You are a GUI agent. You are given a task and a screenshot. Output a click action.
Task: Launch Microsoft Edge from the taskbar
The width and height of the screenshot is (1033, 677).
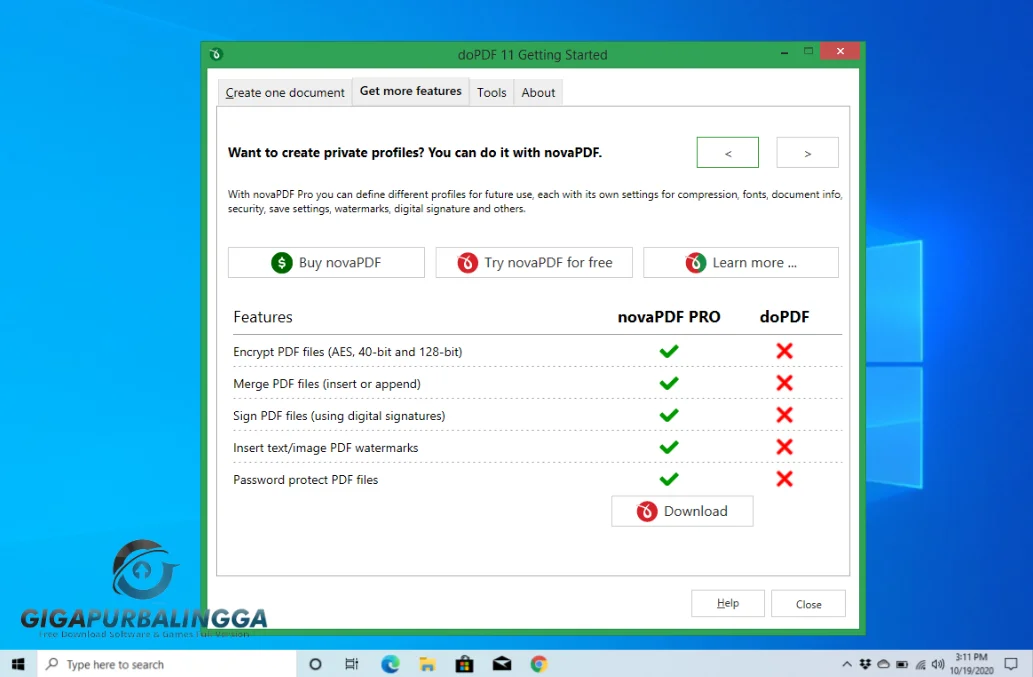click(x=390, y=664)
